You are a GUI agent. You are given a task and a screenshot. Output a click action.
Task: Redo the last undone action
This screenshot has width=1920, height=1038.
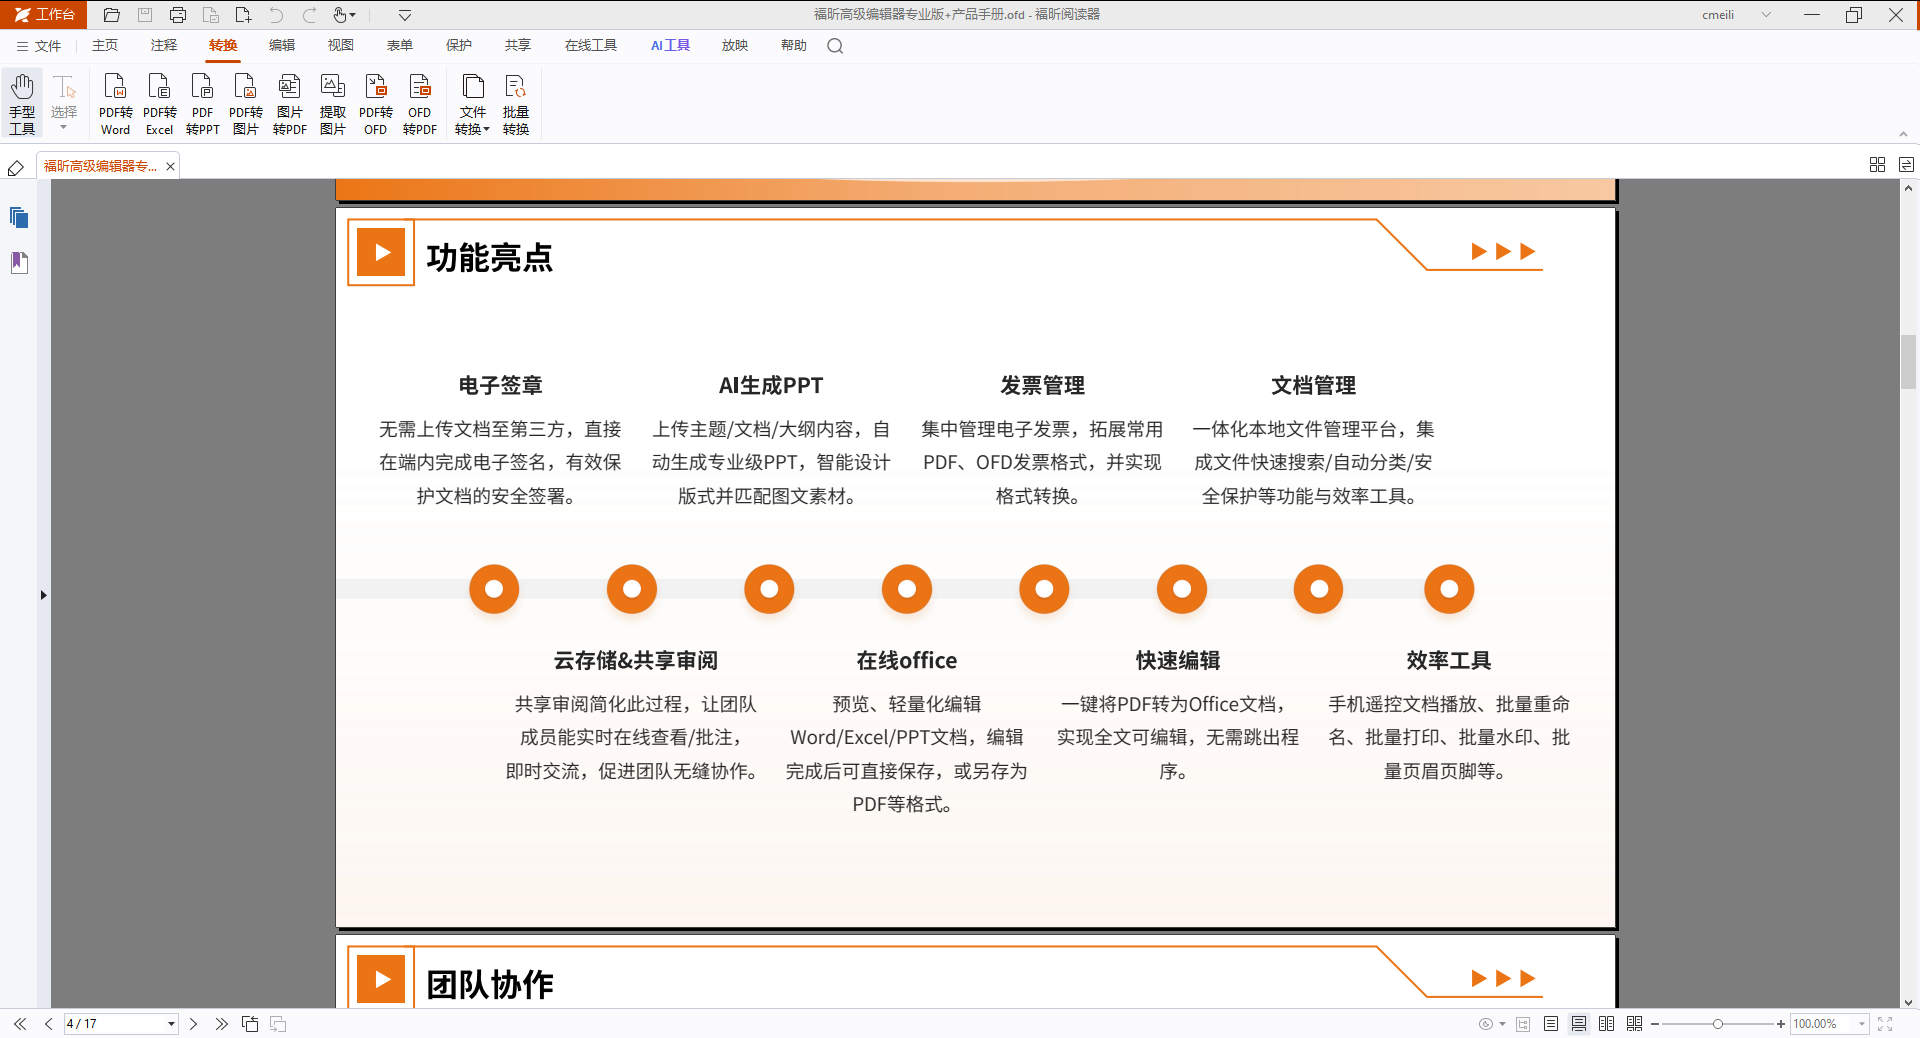[309, 15]
